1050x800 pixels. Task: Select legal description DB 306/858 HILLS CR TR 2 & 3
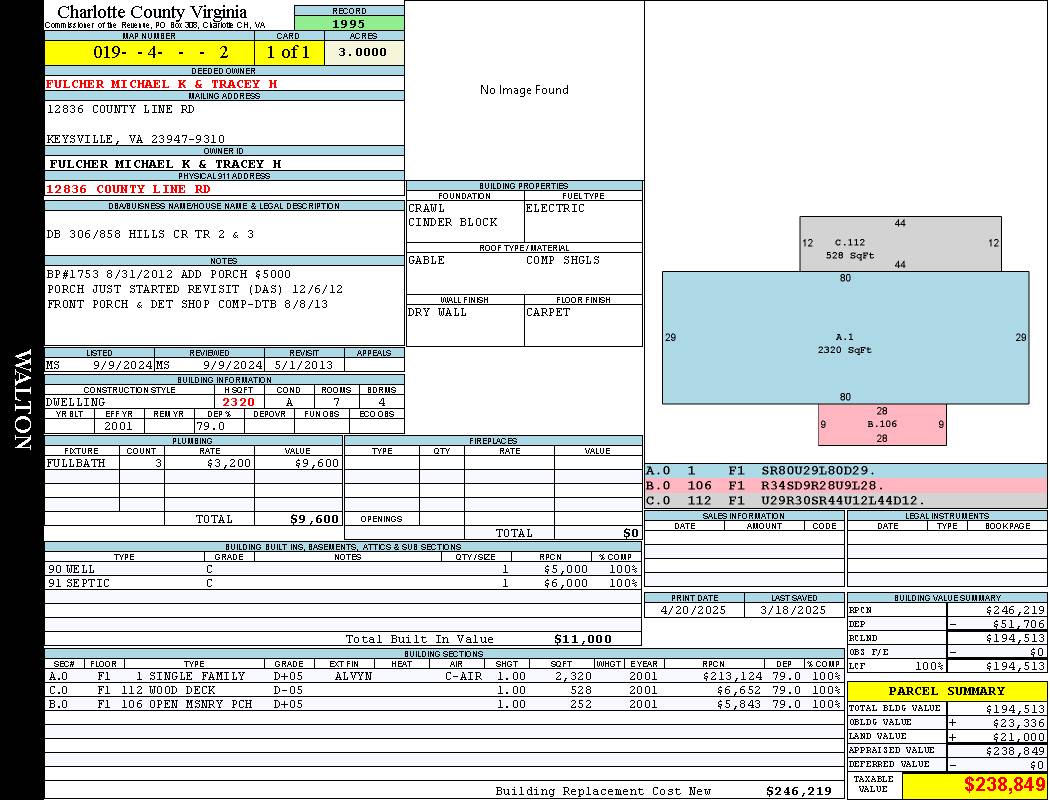click(150, 234)
